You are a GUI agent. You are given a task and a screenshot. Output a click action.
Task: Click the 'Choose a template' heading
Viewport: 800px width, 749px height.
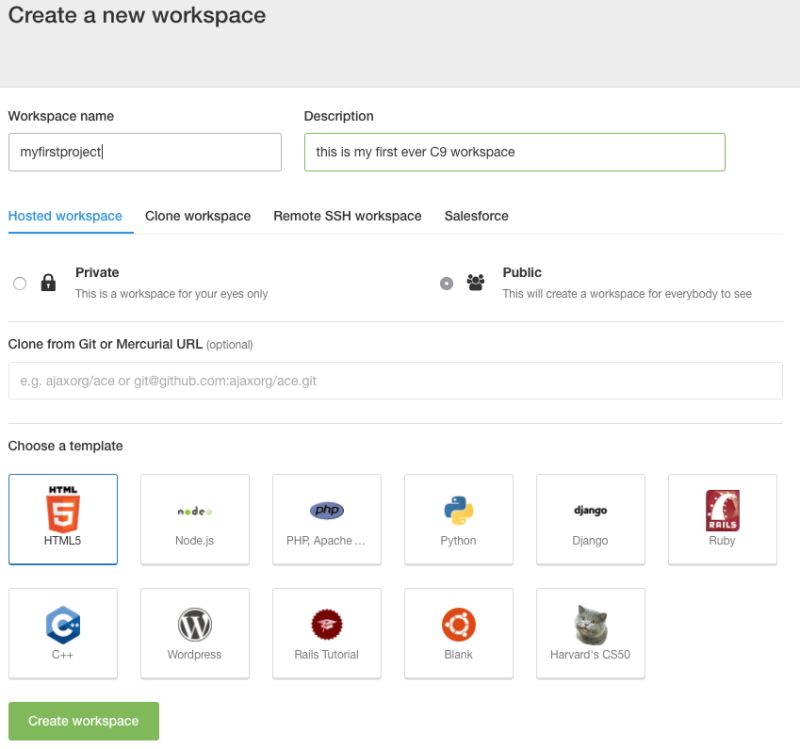[65, 446]
